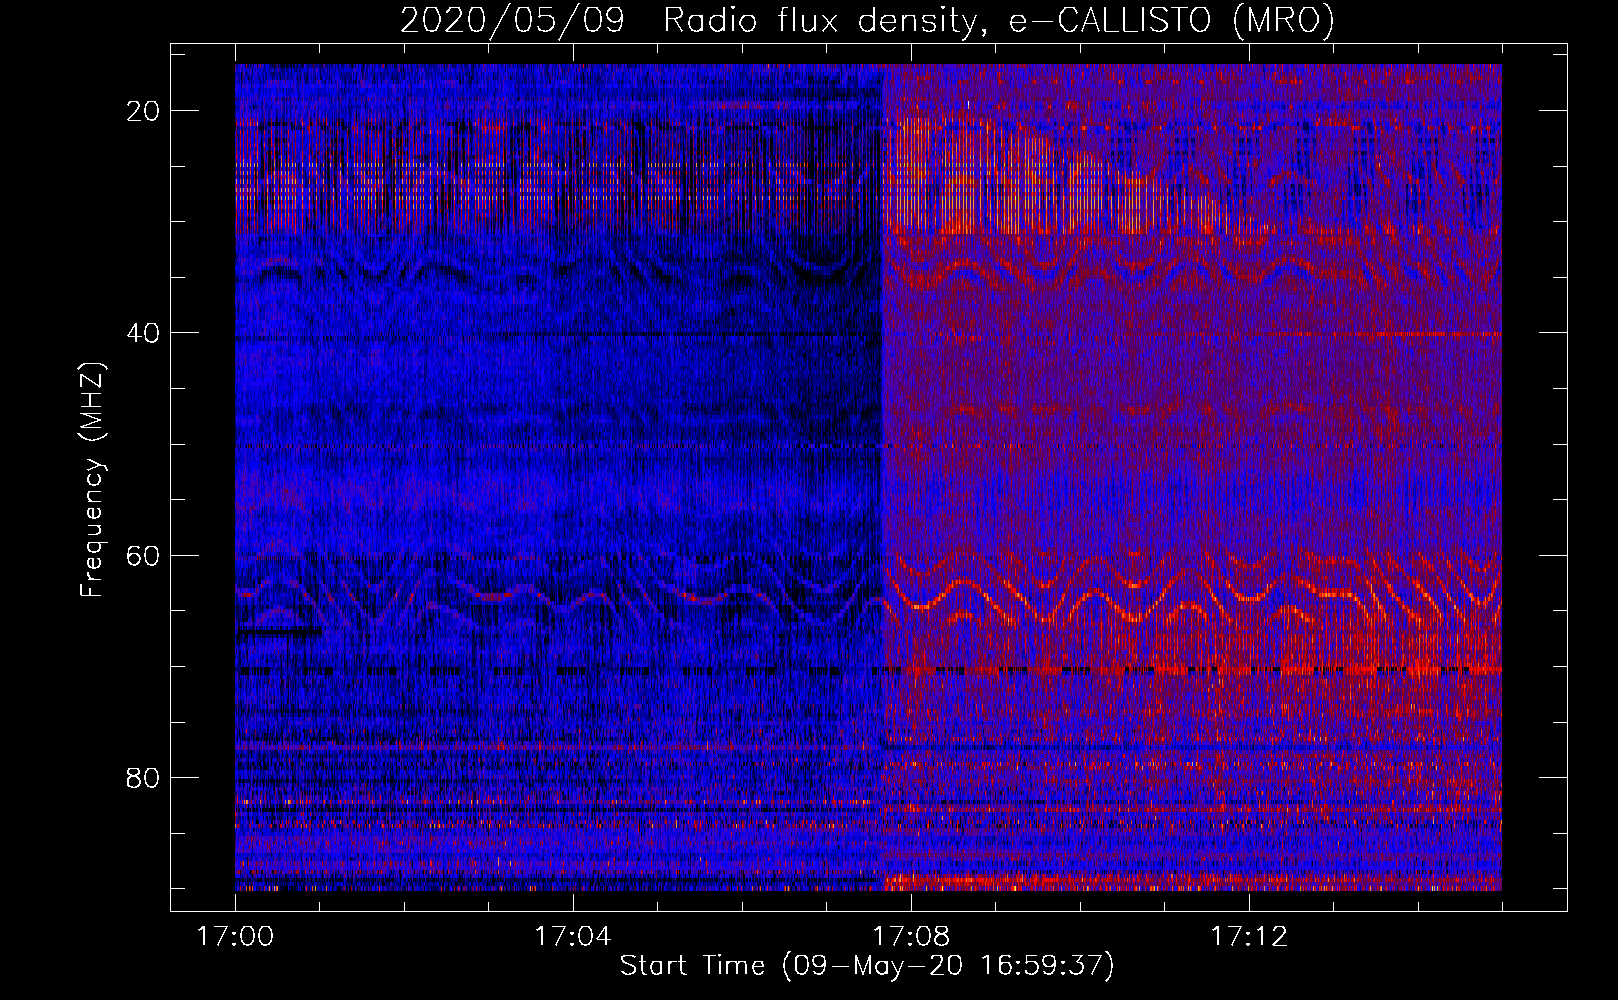The height and width of the screenshot is (1000, 1618).
Task: Click the '20' frequency tick label
Action: 144,111
